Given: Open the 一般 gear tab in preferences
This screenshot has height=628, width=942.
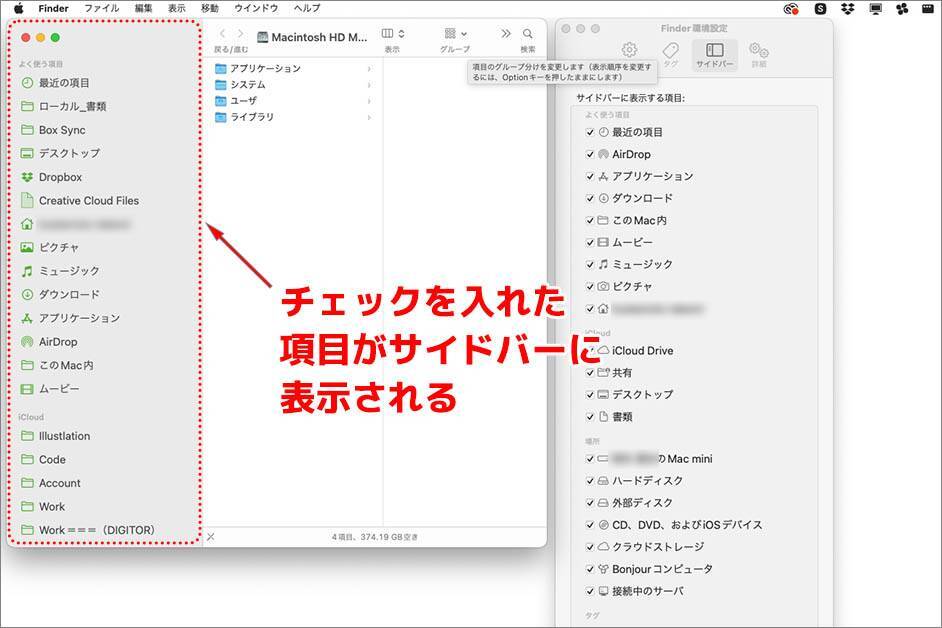Looking at the screenshot, I should [629, 50].
